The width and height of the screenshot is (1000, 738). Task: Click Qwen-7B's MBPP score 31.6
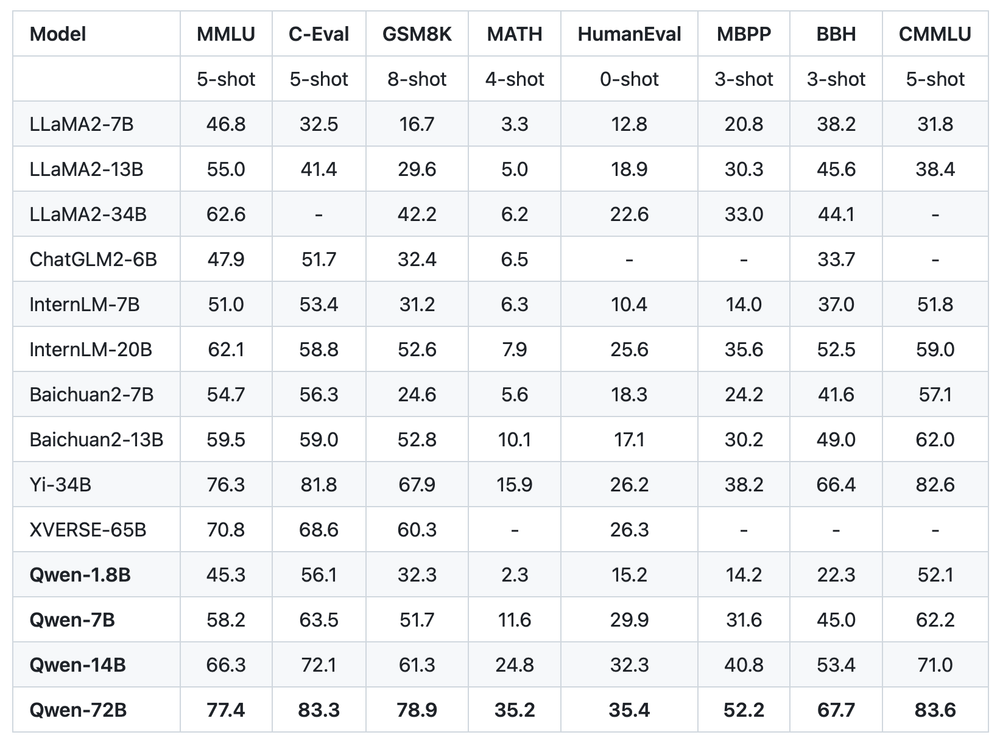[x=744, y=620]
